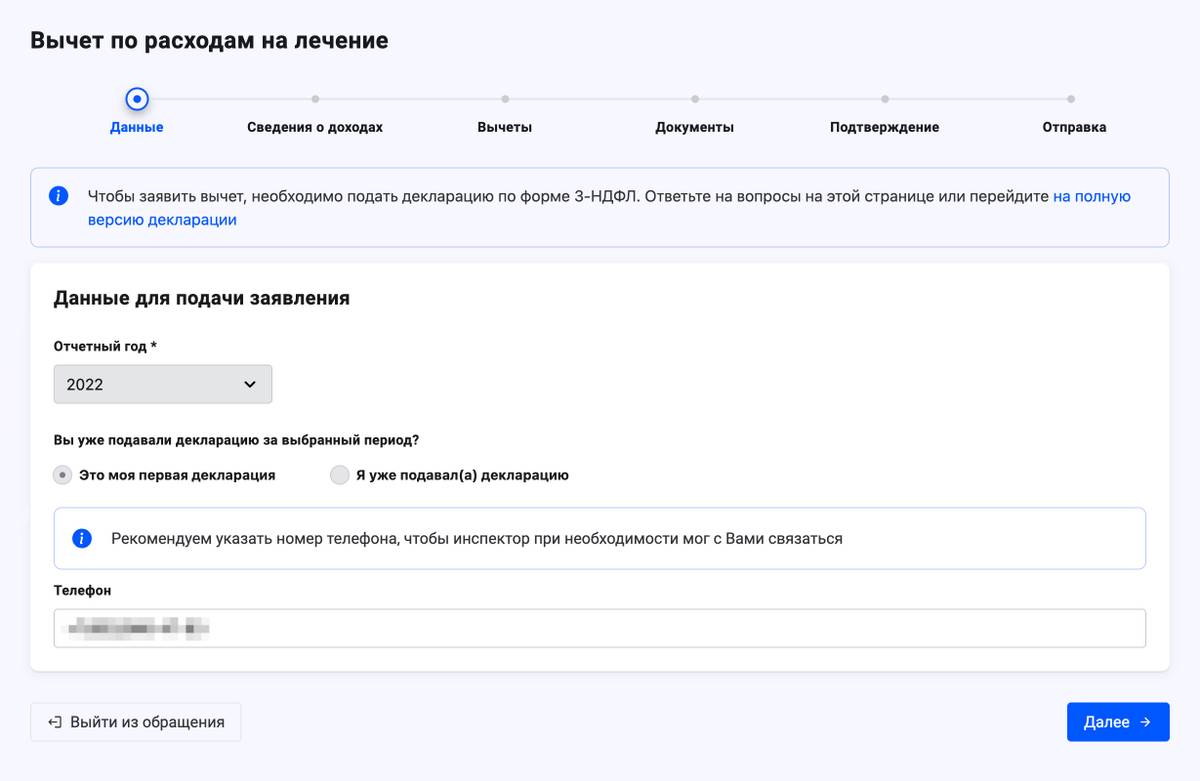Click the arrow icon on the "Далее" button

click(x=1145, y=722)
